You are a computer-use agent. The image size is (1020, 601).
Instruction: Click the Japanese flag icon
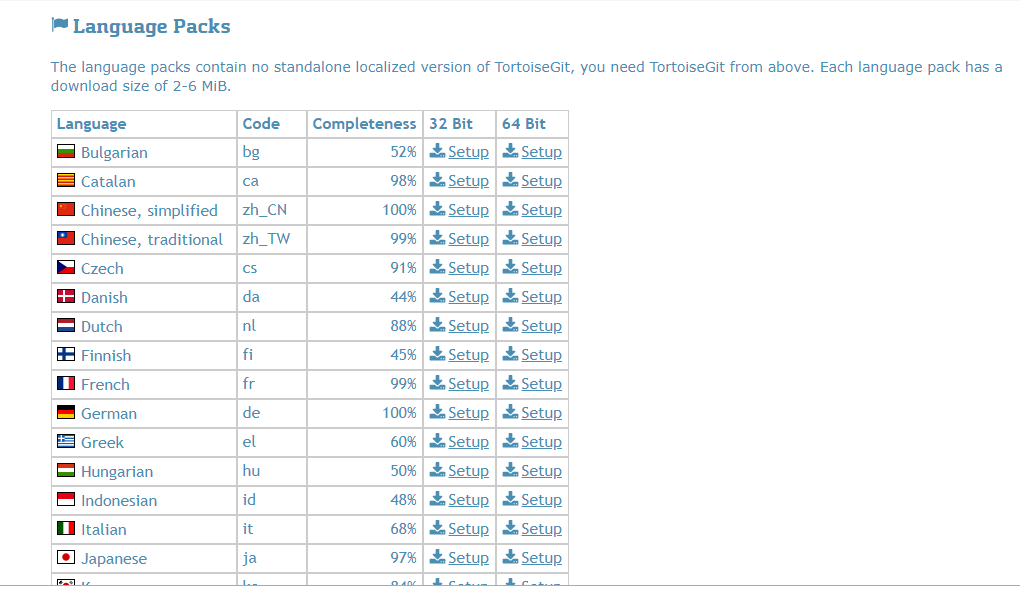[66, 557]
